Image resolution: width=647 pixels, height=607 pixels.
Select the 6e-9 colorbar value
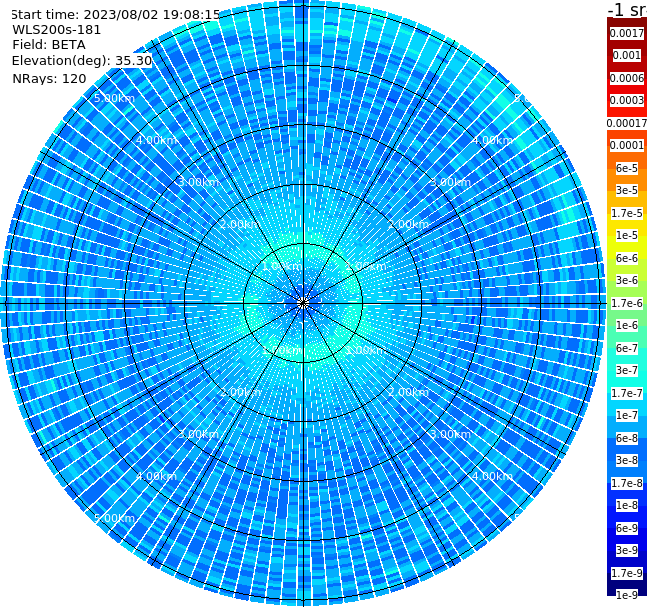627,528
